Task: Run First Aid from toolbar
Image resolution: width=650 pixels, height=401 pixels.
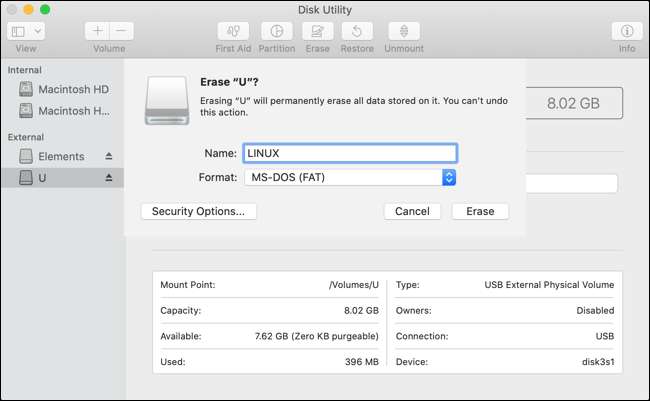Action: click(x=233, y=31)
